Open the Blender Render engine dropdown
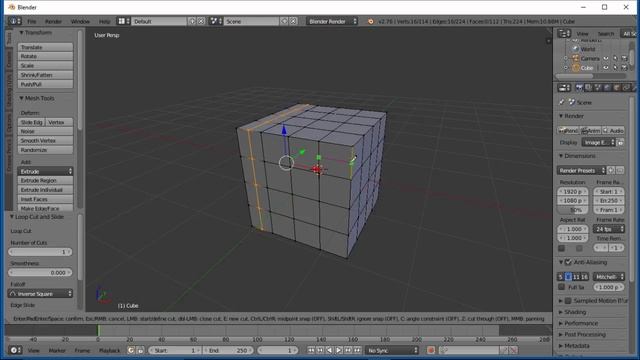 click(332, 21)
